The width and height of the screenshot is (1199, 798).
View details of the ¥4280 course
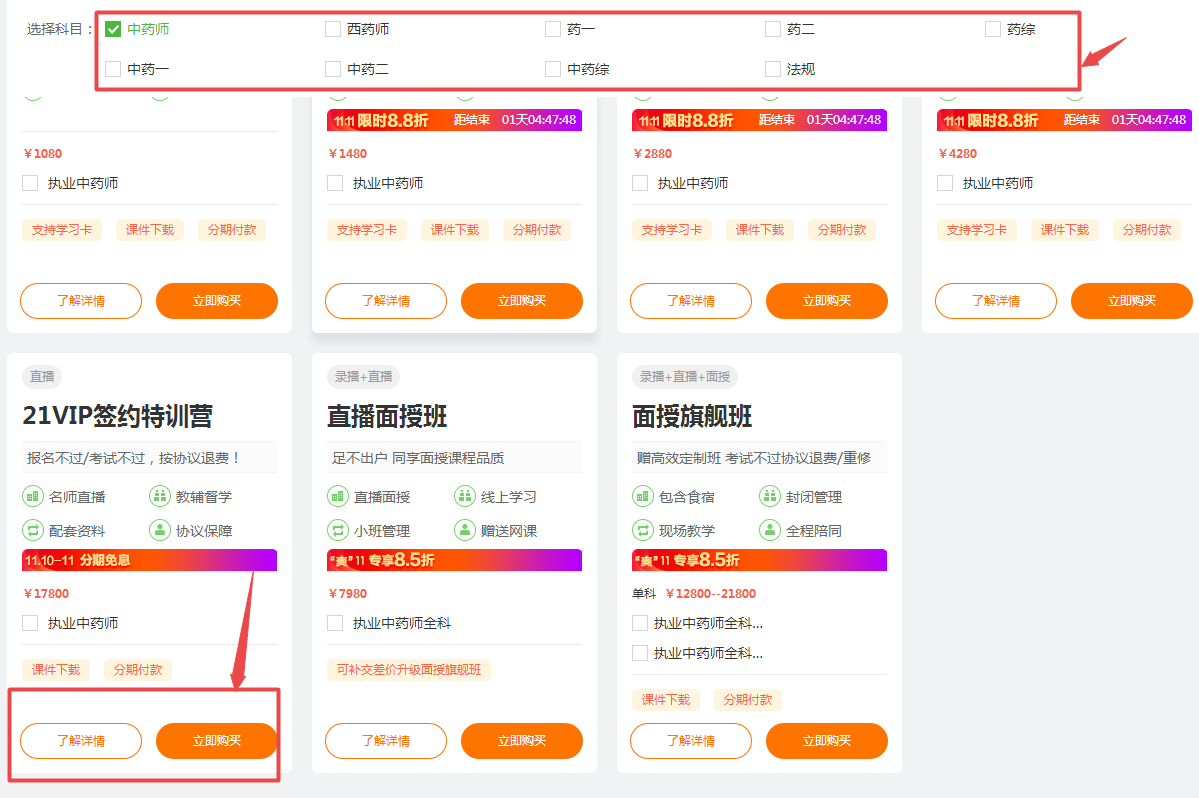[x=996, y=301]
